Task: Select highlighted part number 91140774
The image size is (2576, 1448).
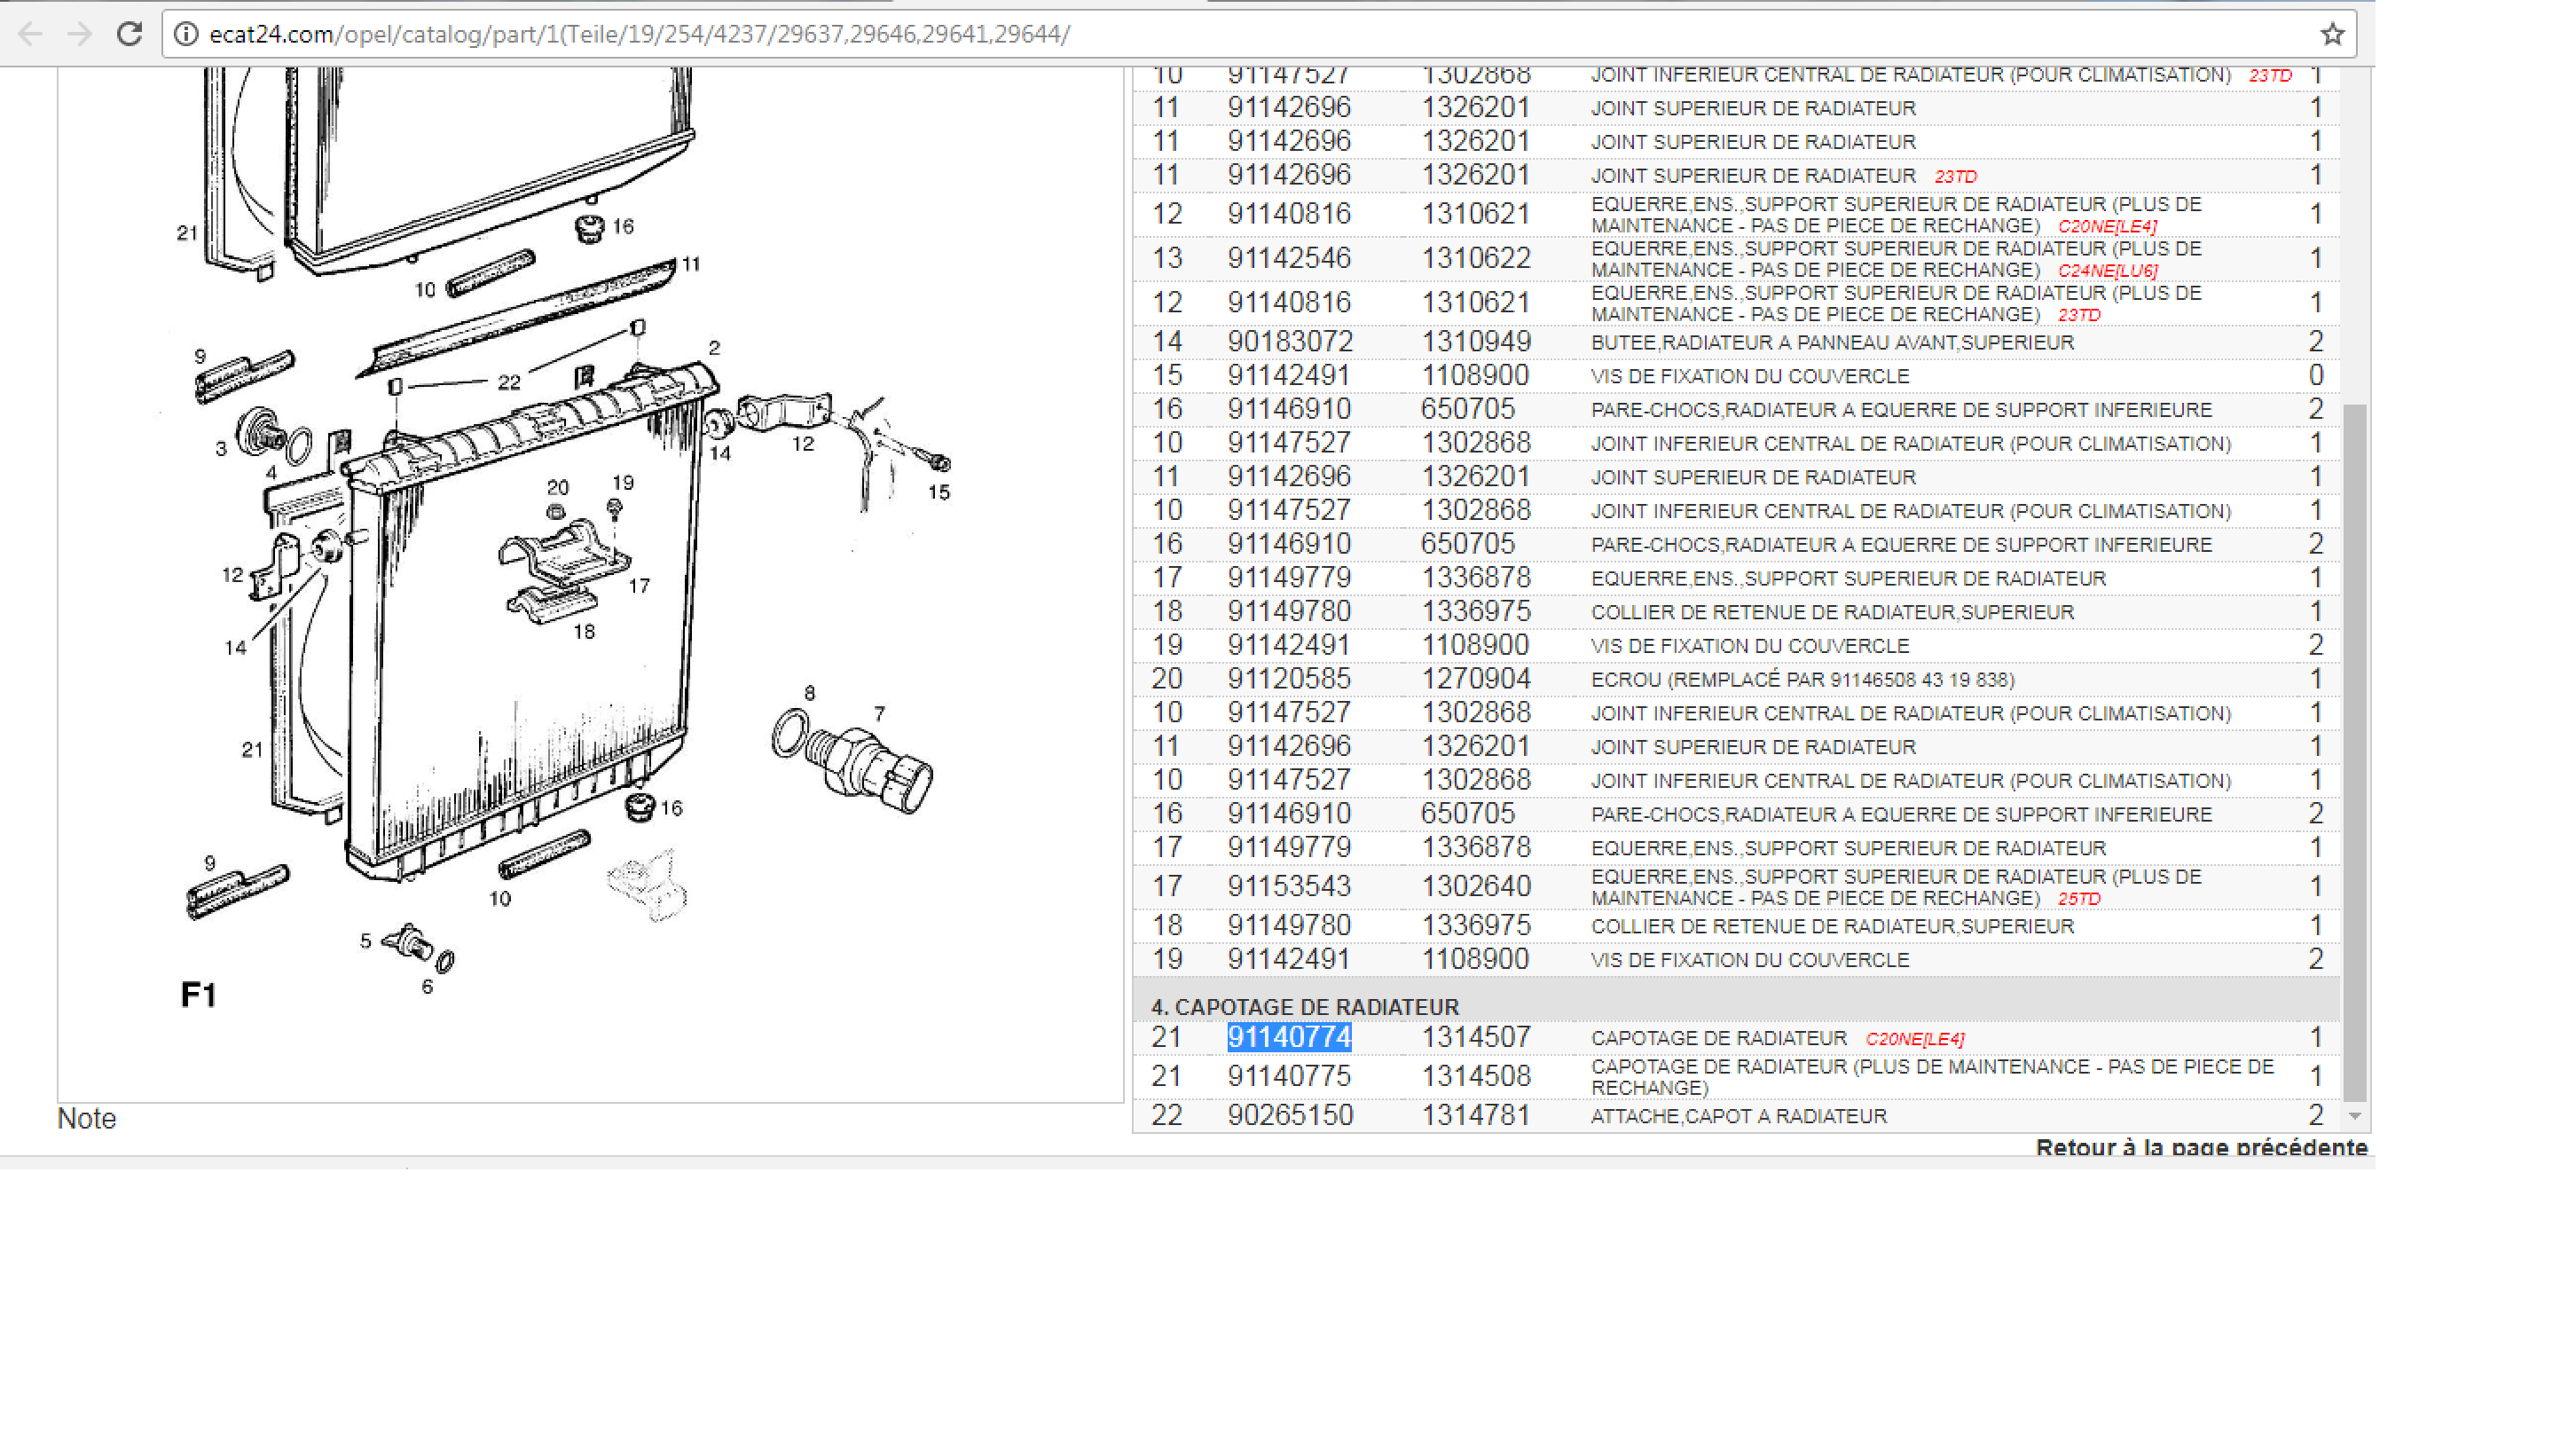Action: coord(1289,1037)
